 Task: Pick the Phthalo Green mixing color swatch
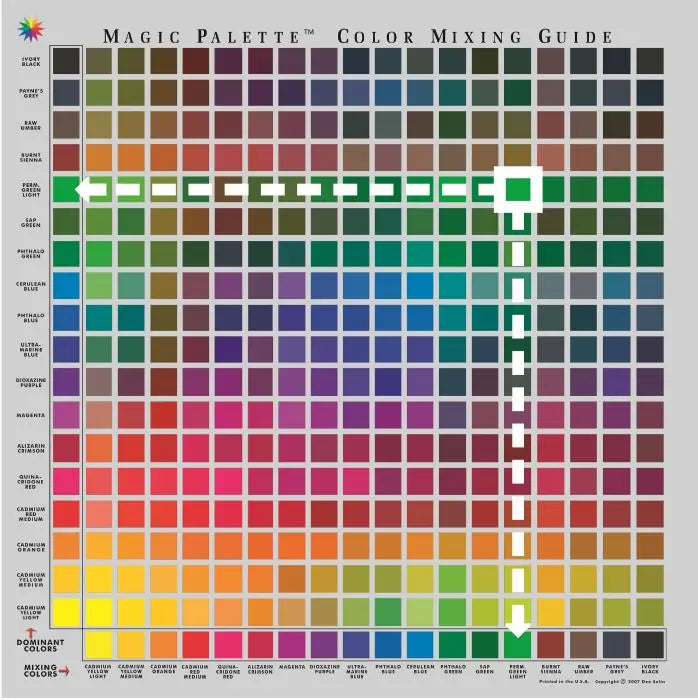(453, 645)
